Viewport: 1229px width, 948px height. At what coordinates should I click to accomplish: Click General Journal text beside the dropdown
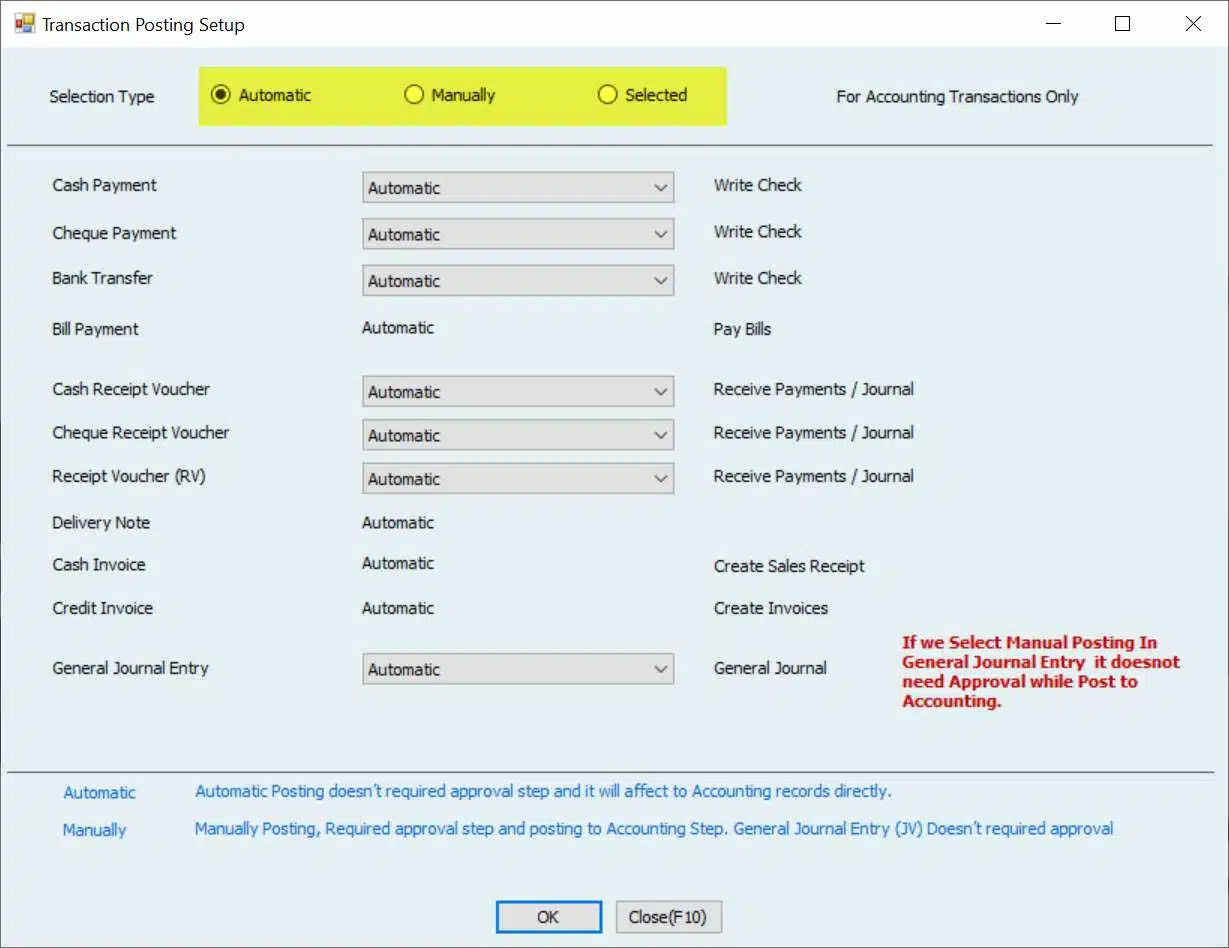[x=770, y=668]
